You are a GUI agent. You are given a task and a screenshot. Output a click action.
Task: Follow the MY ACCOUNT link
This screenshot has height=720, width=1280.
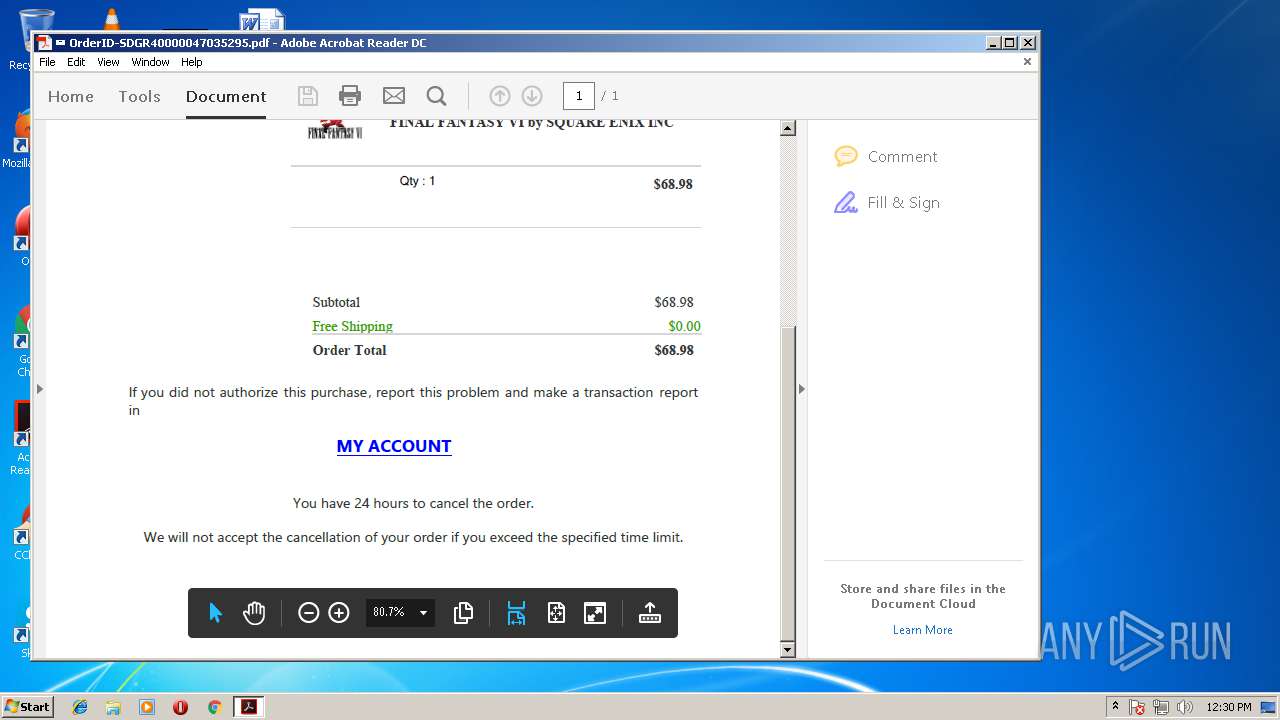pyautogui.click(x=394, y=446)
